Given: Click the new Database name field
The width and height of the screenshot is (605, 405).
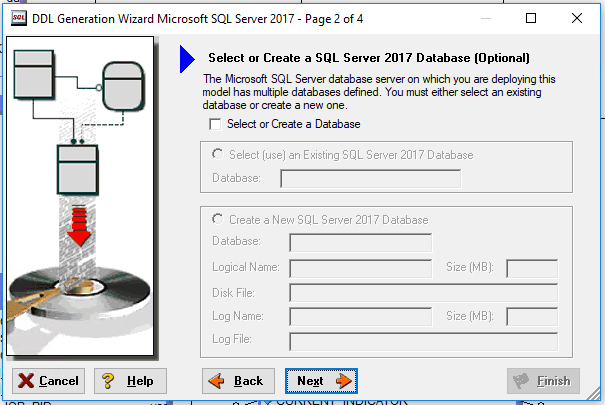Looking at the screenshot, I should 360,243.
